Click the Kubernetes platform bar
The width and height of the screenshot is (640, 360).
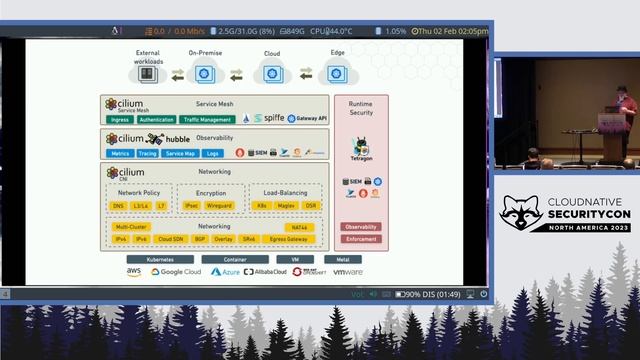pos(160,260)
